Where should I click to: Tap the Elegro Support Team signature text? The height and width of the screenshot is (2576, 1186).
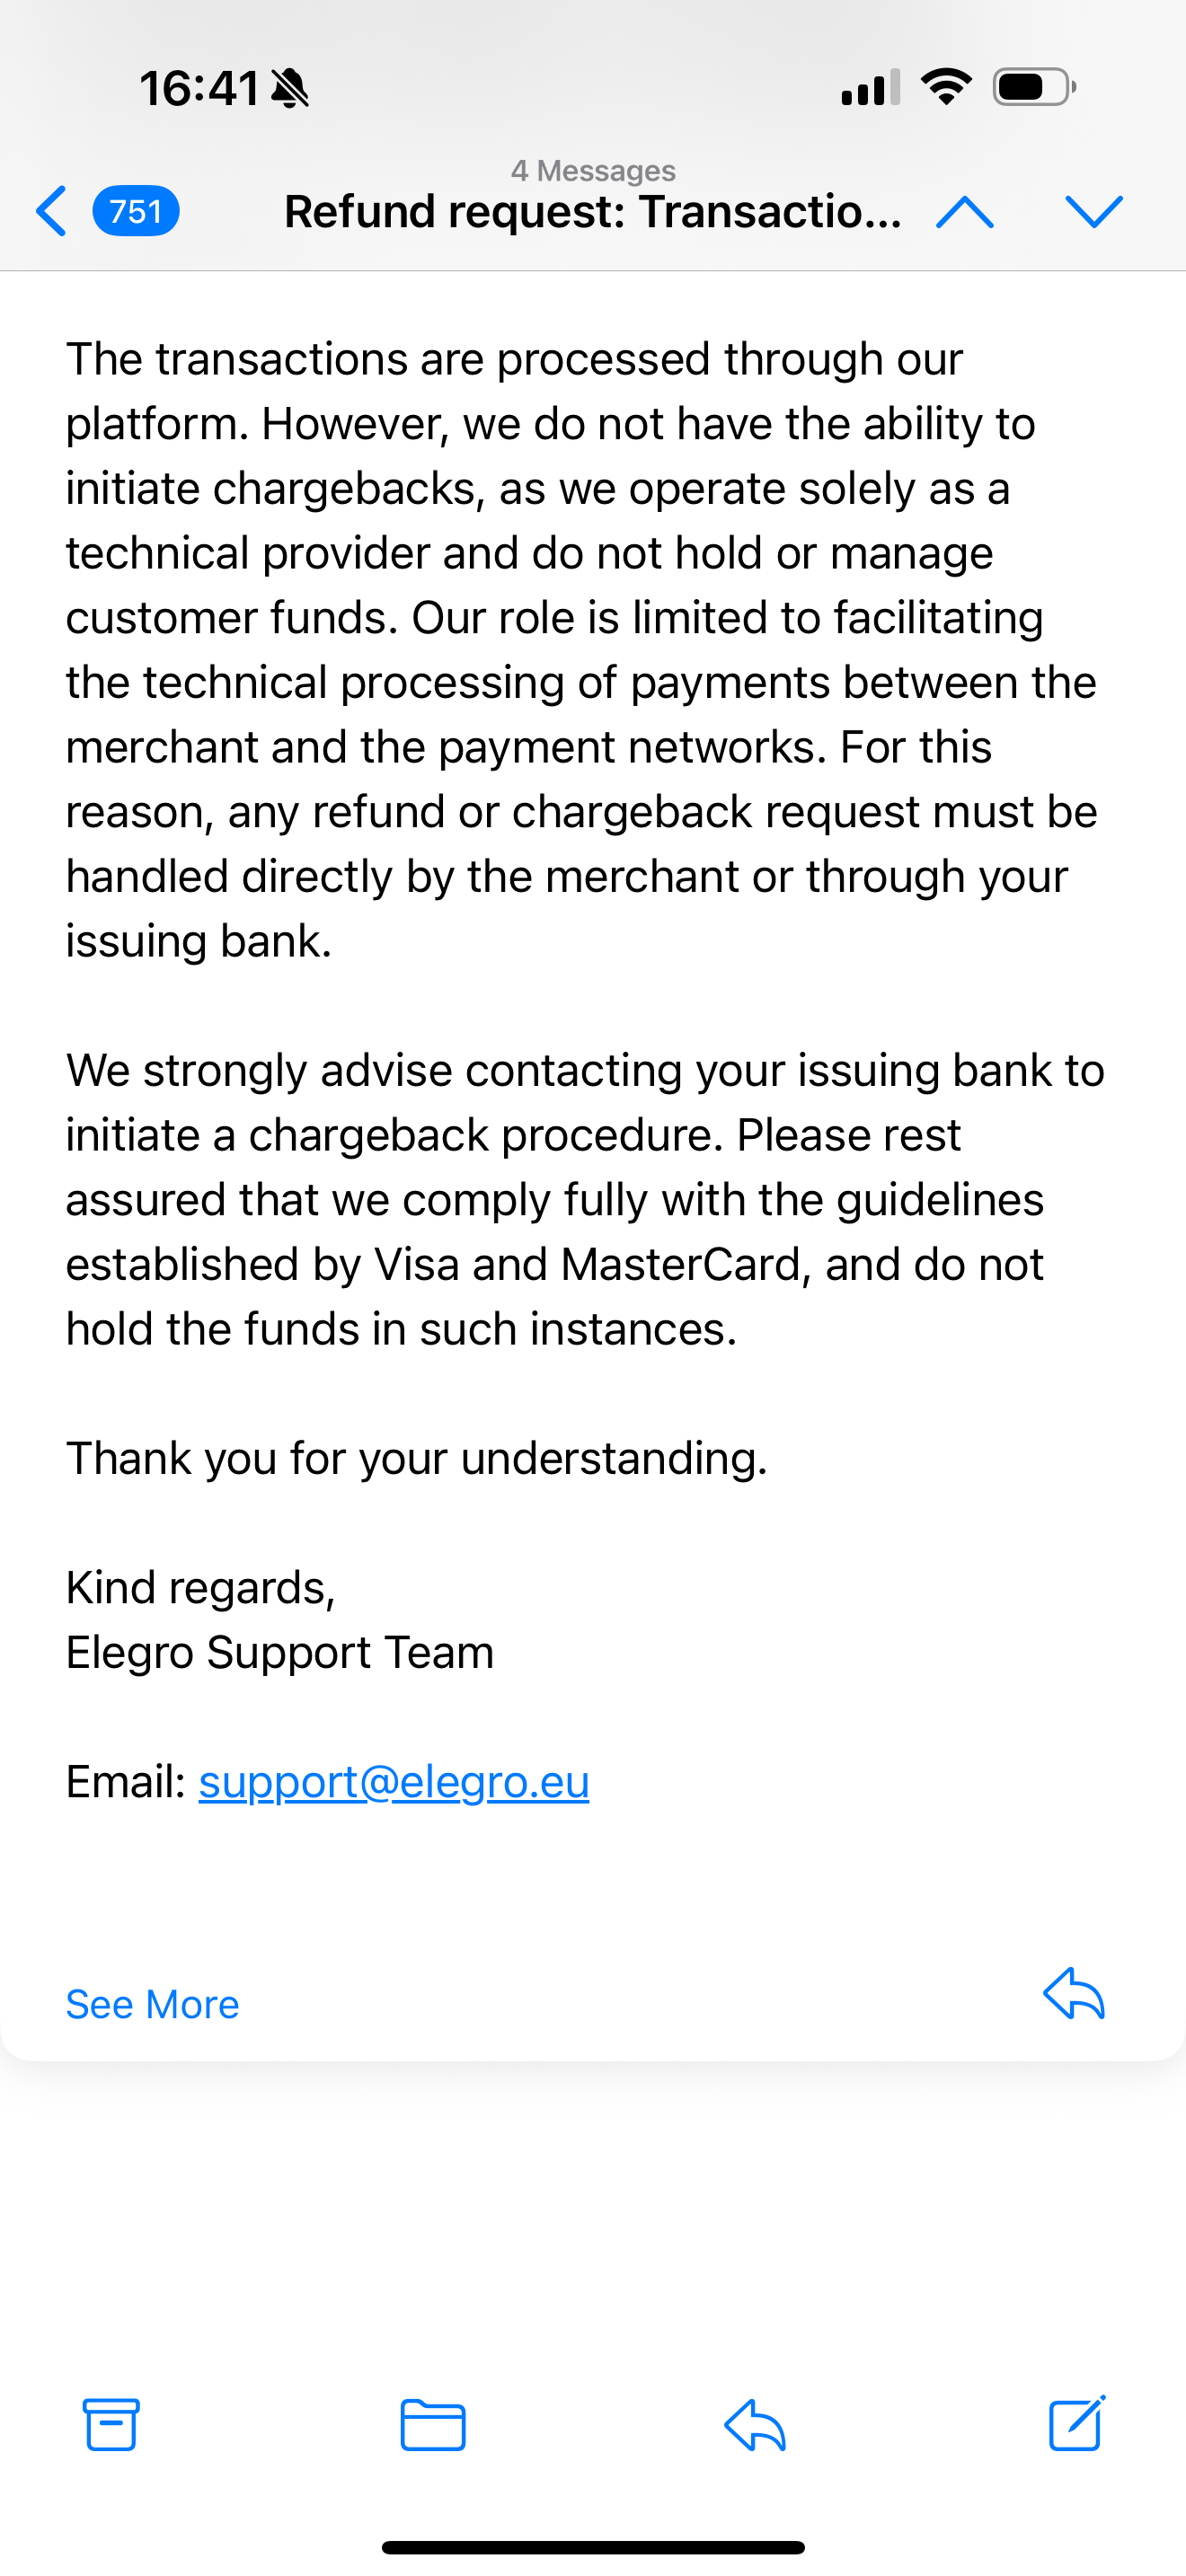coord(280,1652)
